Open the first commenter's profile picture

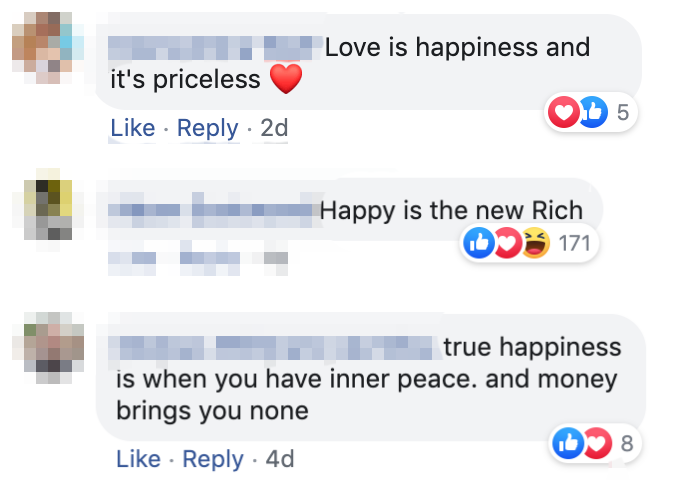coord(48,48)
